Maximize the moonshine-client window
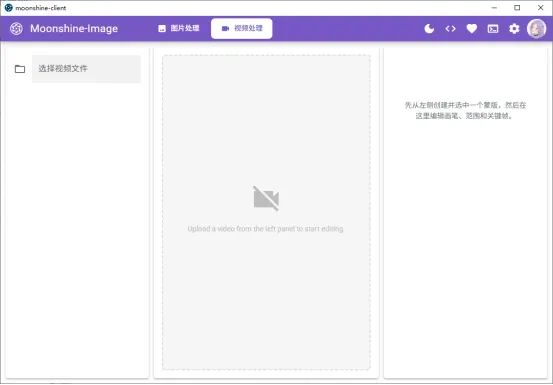The image size is (553, 385). click(517, 8)
